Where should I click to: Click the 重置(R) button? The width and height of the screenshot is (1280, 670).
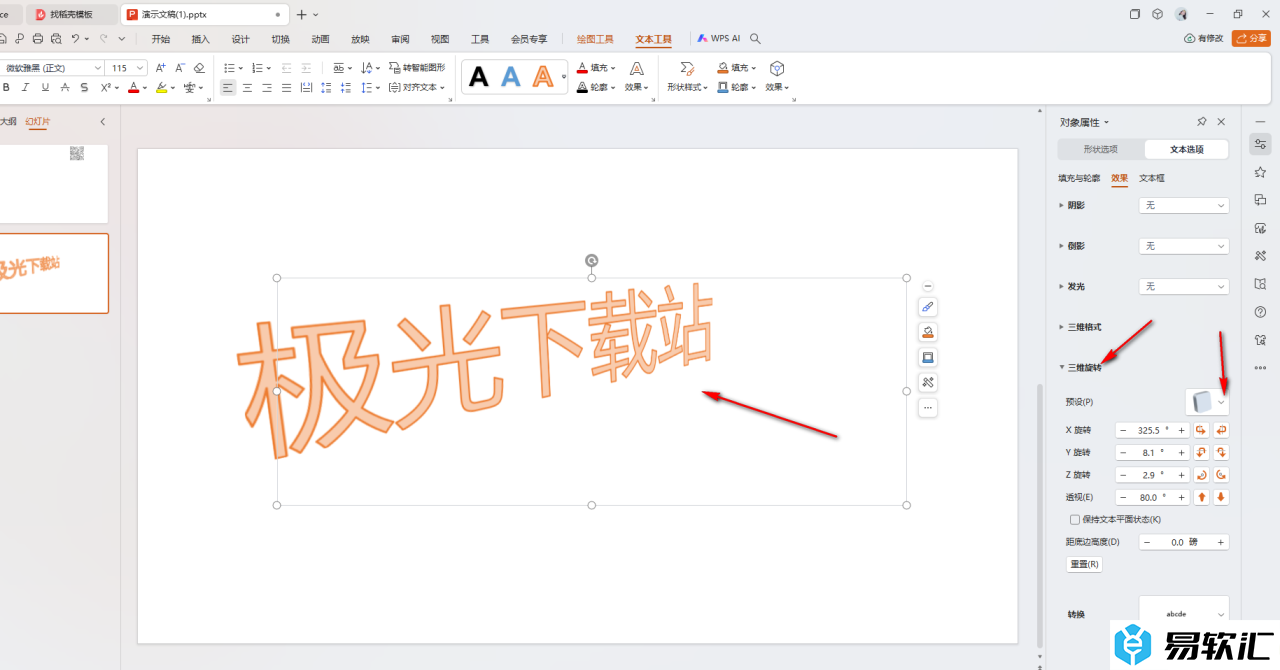[1085, 564]
